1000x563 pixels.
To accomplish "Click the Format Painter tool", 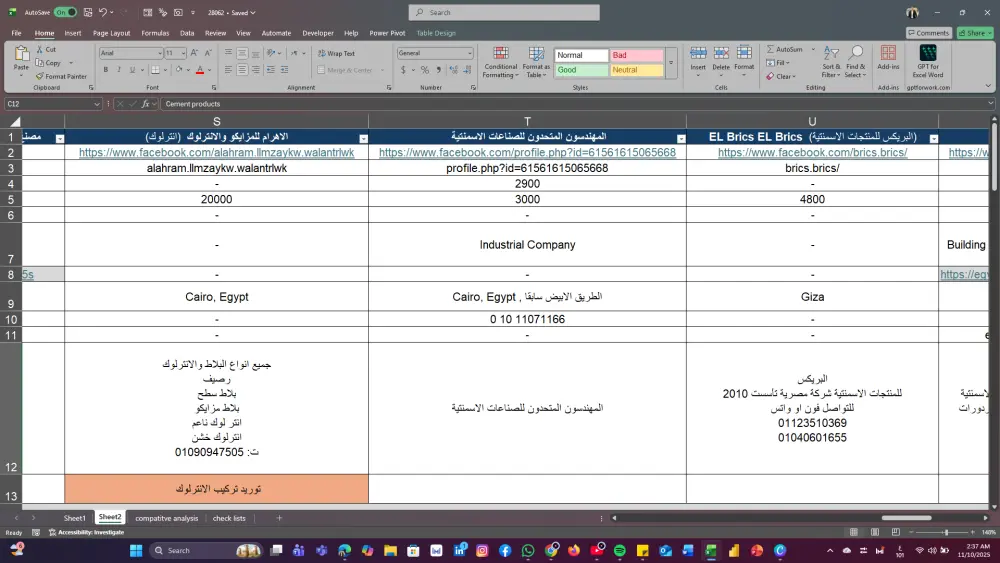I will click(x=61, y=77).
